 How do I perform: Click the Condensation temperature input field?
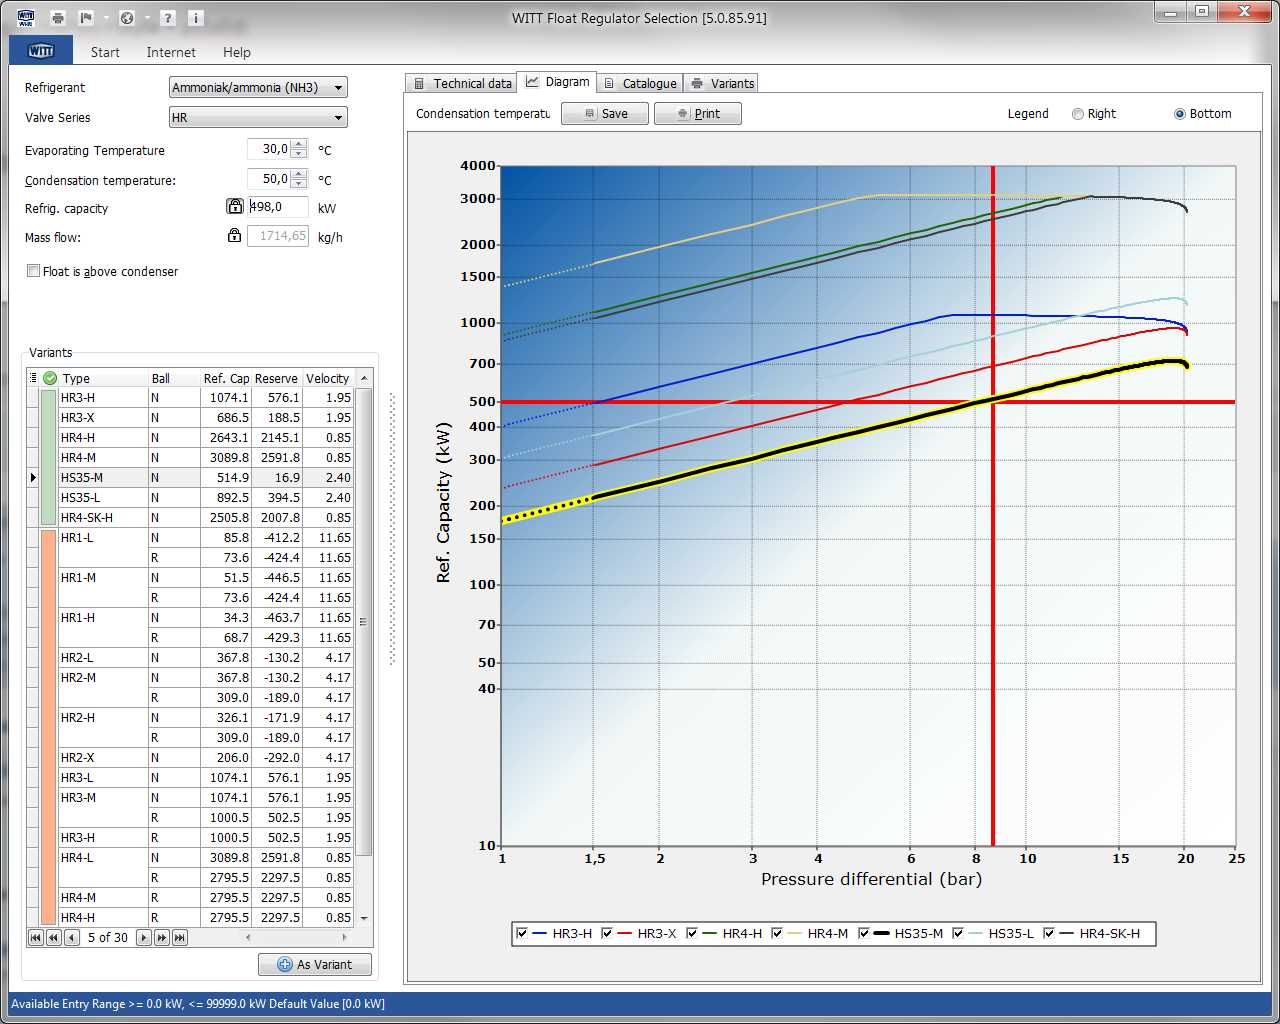(269, 179)
